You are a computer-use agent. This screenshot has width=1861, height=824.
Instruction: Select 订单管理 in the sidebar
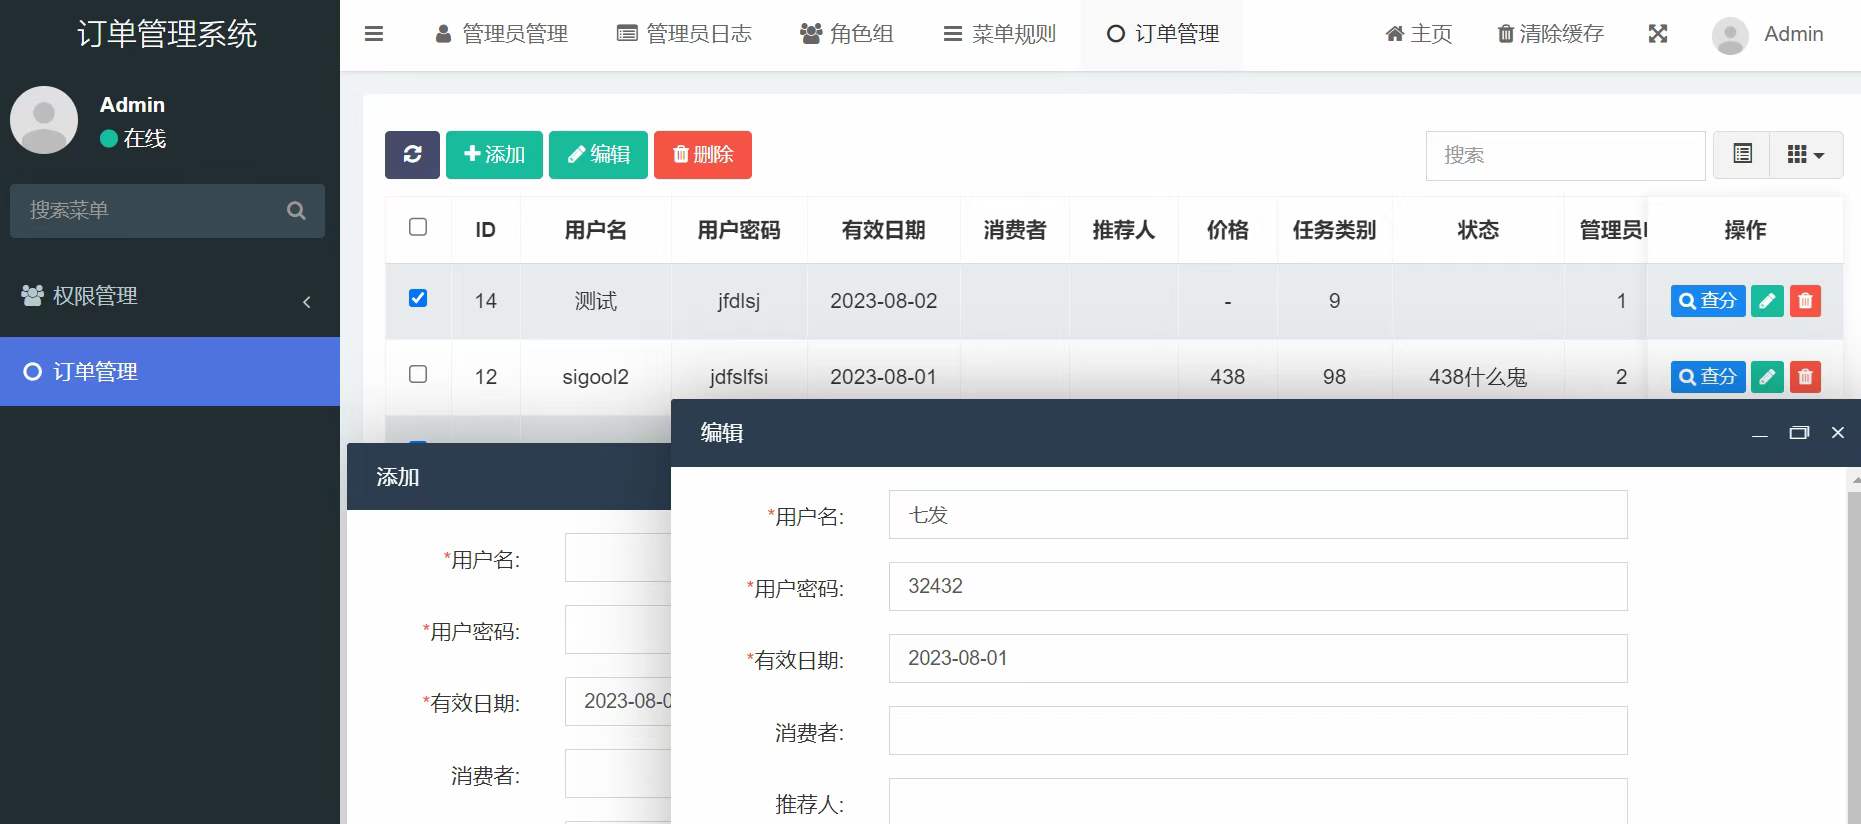coord(170,372)
